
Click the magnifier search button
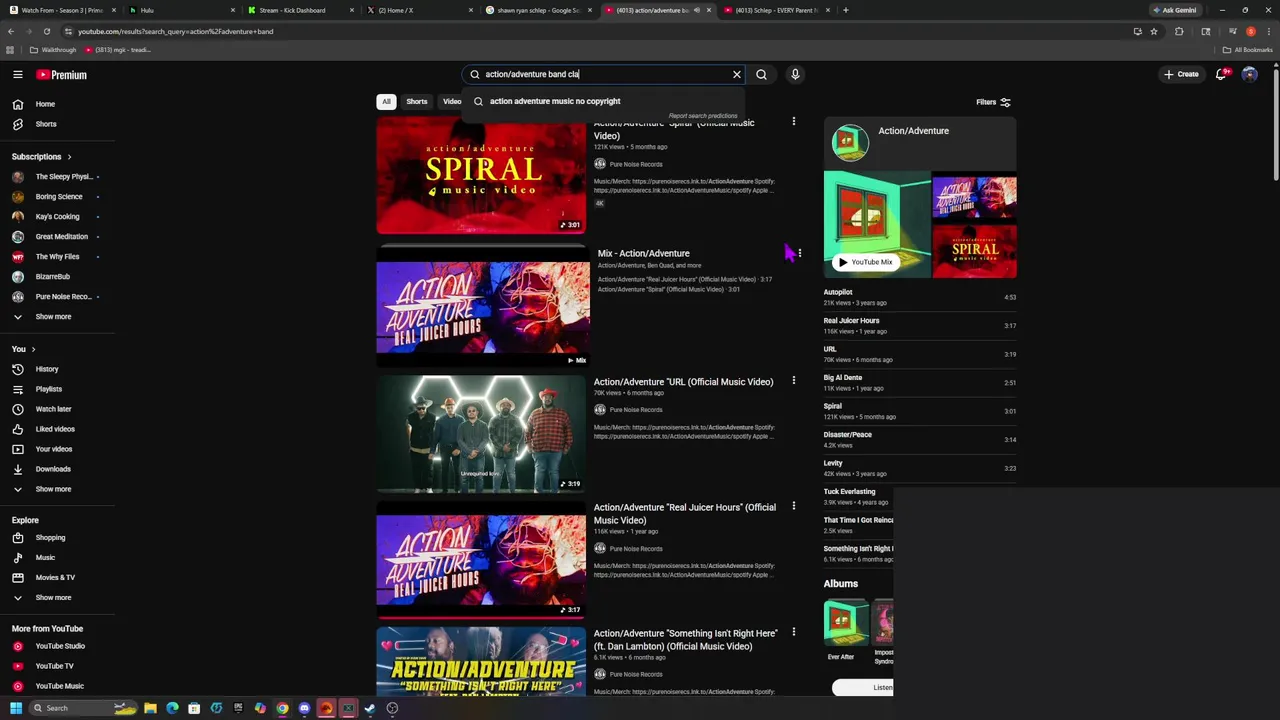click(x=761, y=74)
